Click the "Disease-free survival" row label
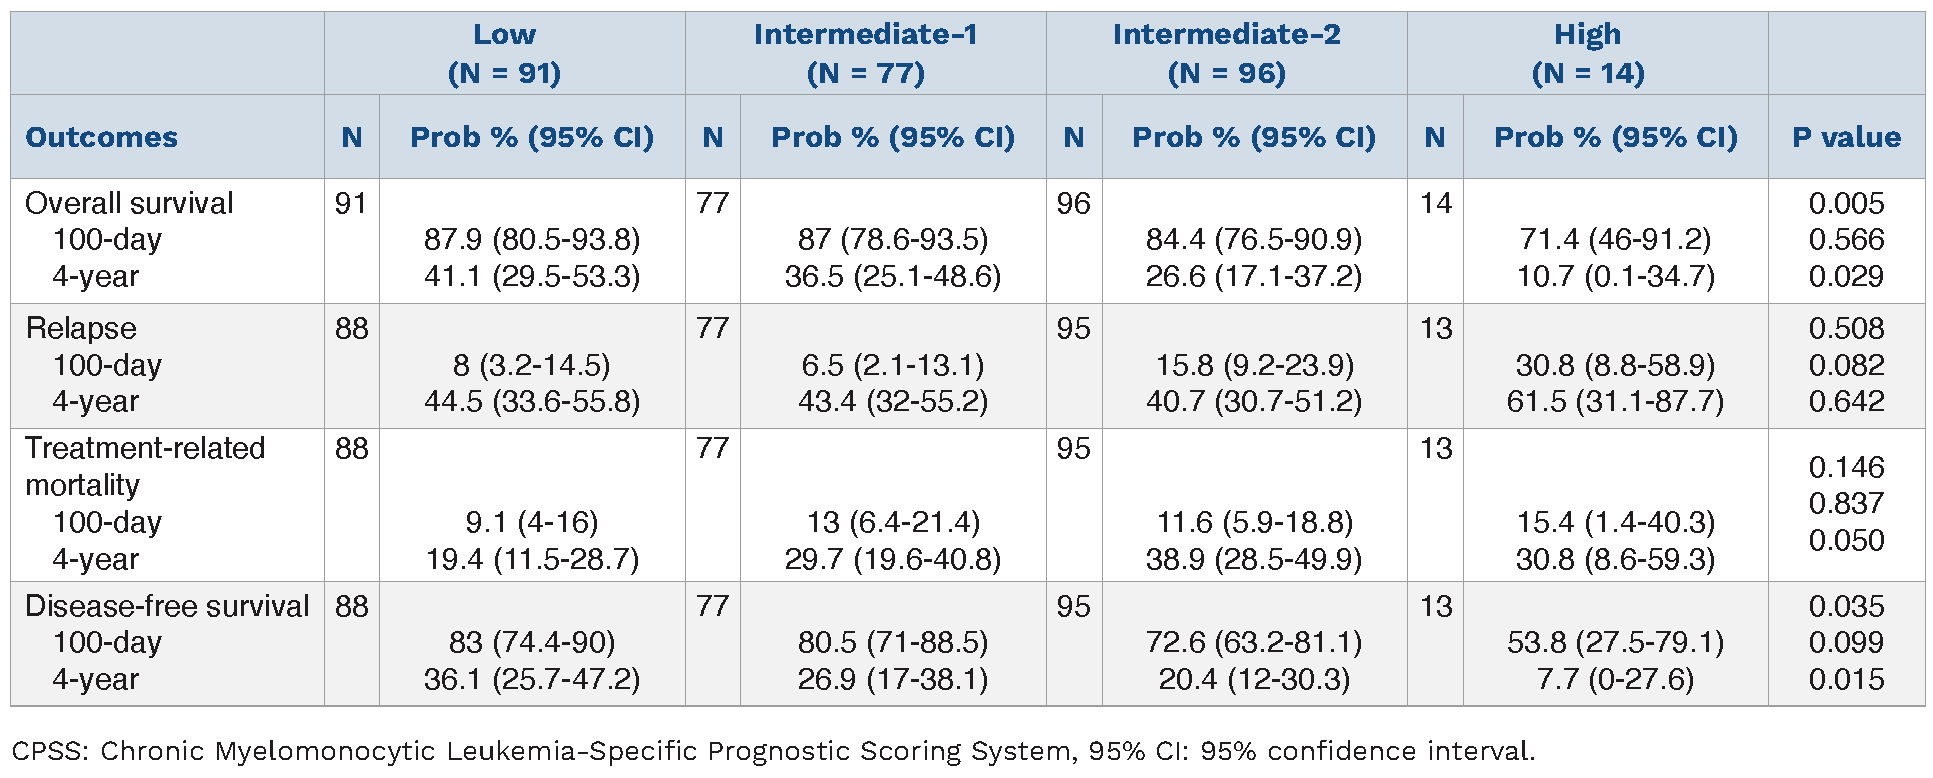 click(167, 606)
